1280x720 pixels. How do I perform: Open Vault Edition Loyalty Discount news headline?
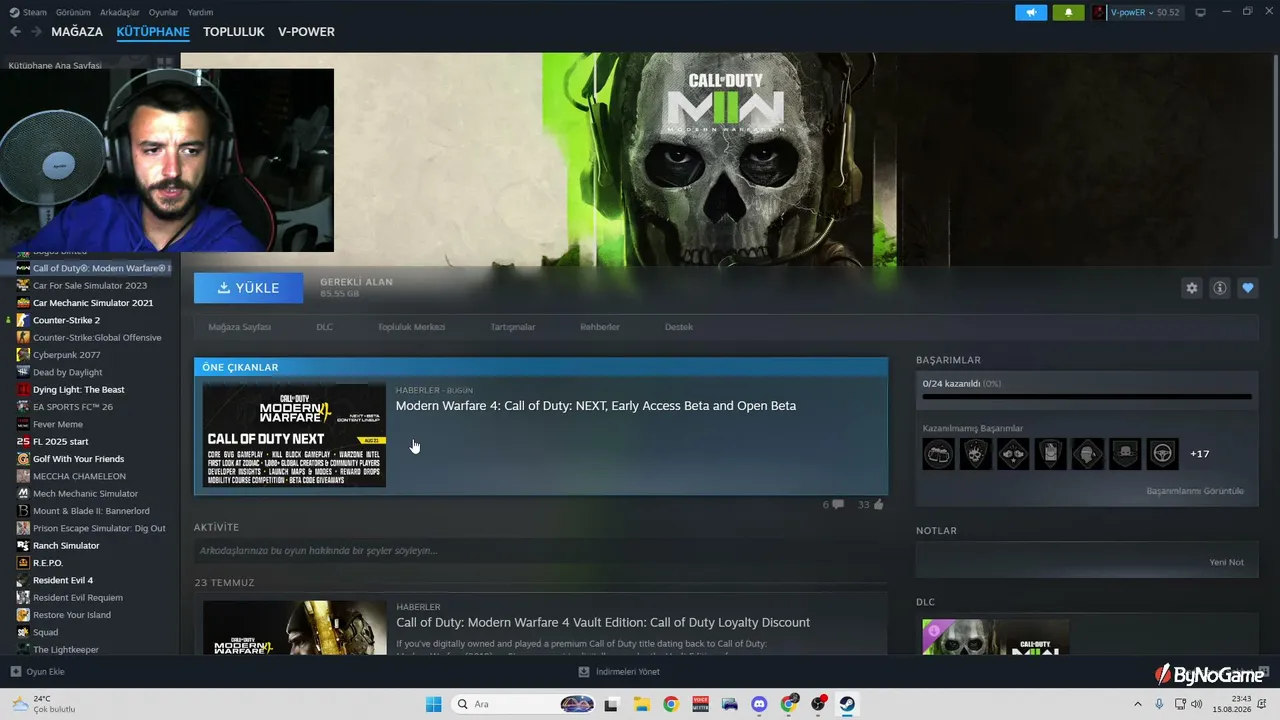coord(603,622)
